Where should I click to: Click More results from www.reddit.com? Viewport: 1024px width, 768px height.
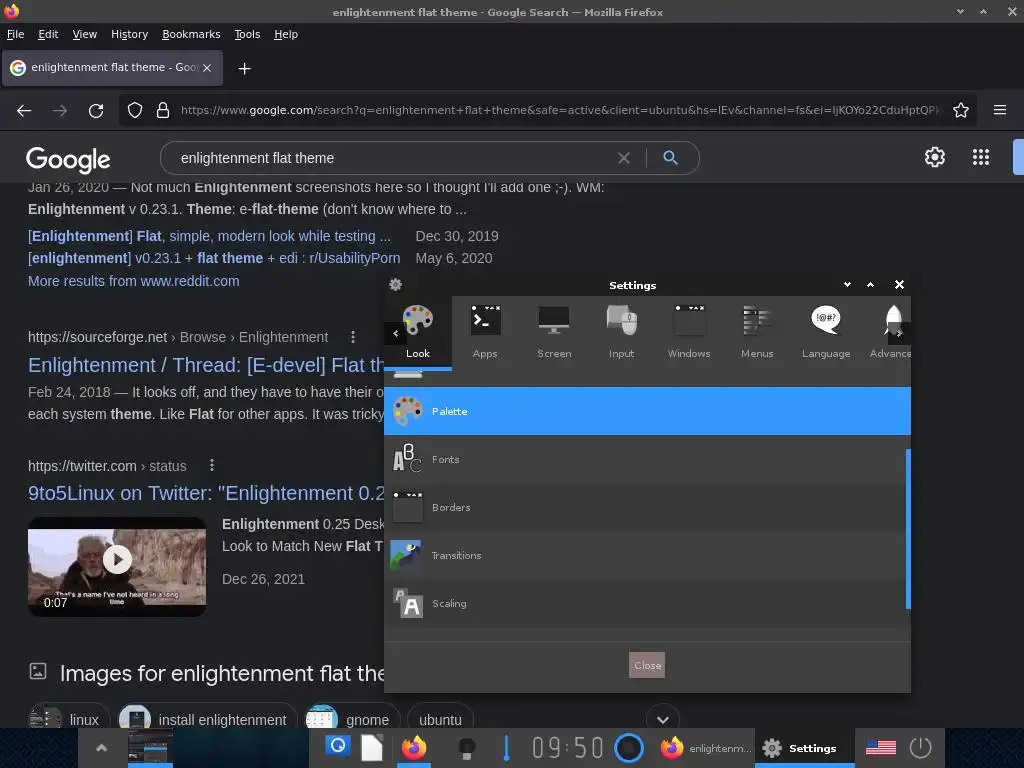tap(133, 281)
